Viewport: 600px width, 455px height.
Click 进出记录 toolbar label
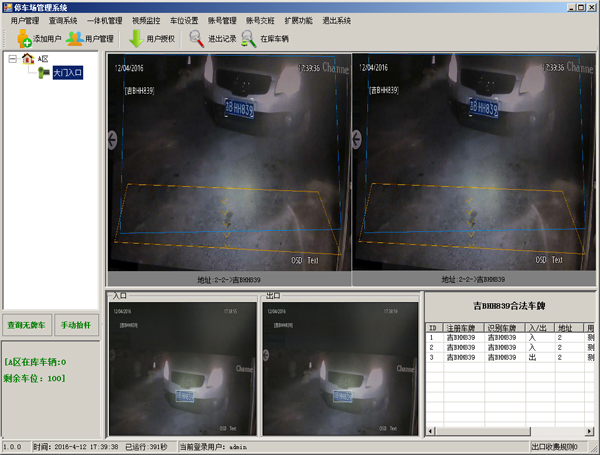[x=222, y=39]
